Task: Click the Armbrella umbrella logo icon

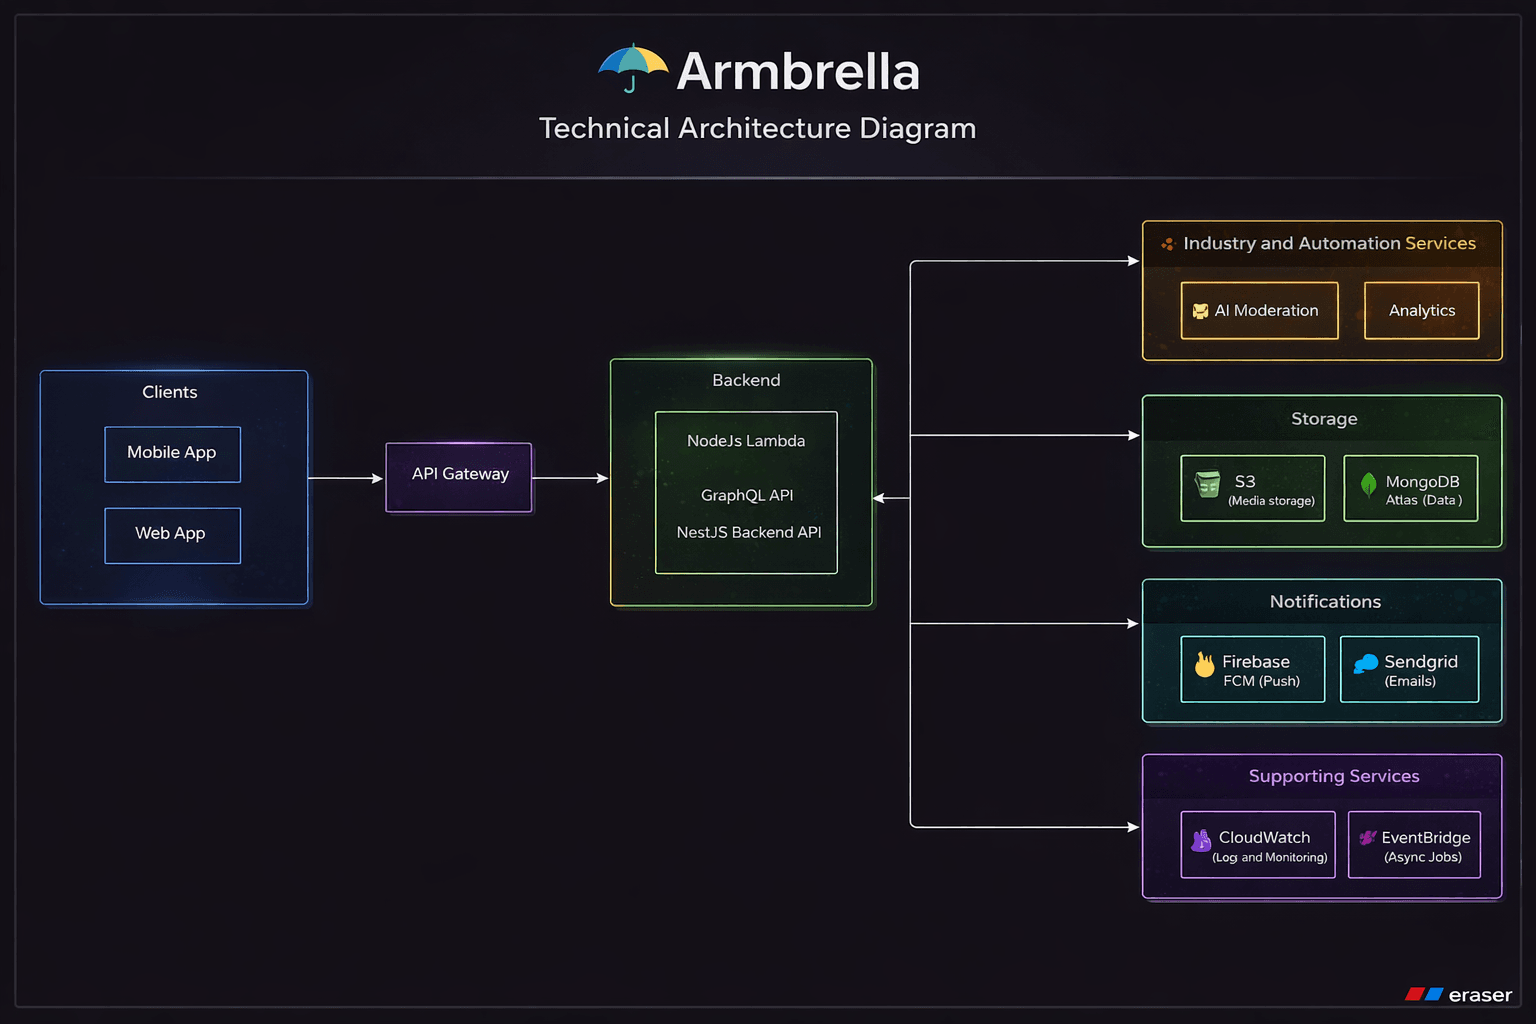Action: (632, 68)
